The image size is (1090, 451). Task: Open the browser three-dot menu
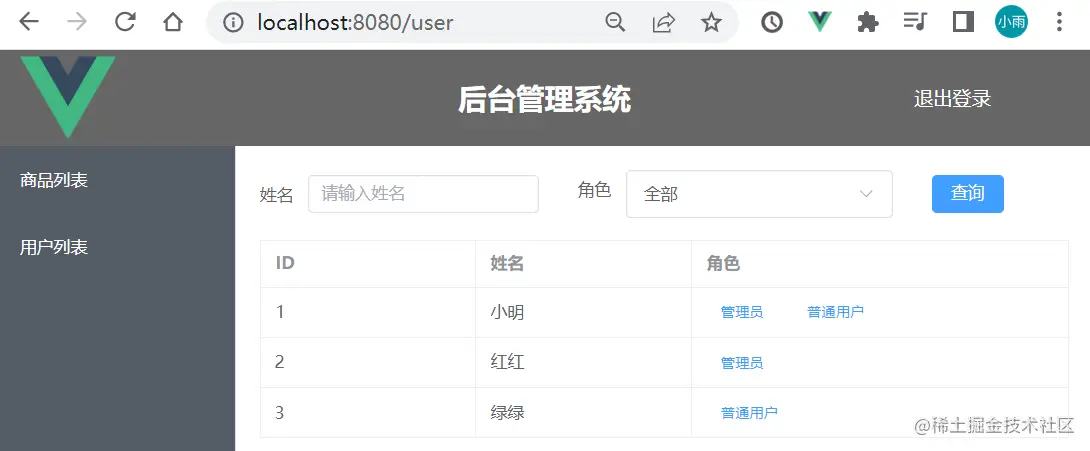click(x=1059, y=22)
